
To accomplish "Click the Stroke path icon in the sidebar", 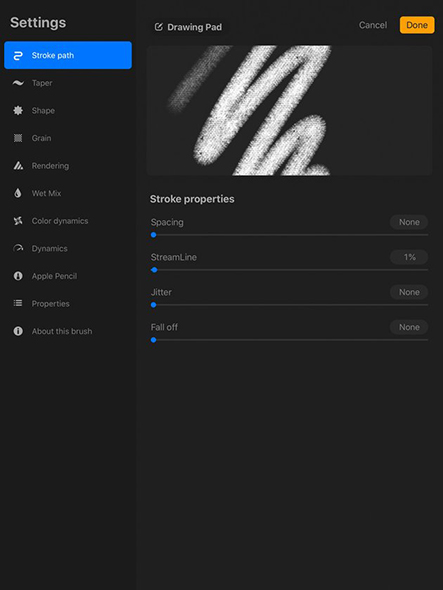I will [x=18, y=56].
